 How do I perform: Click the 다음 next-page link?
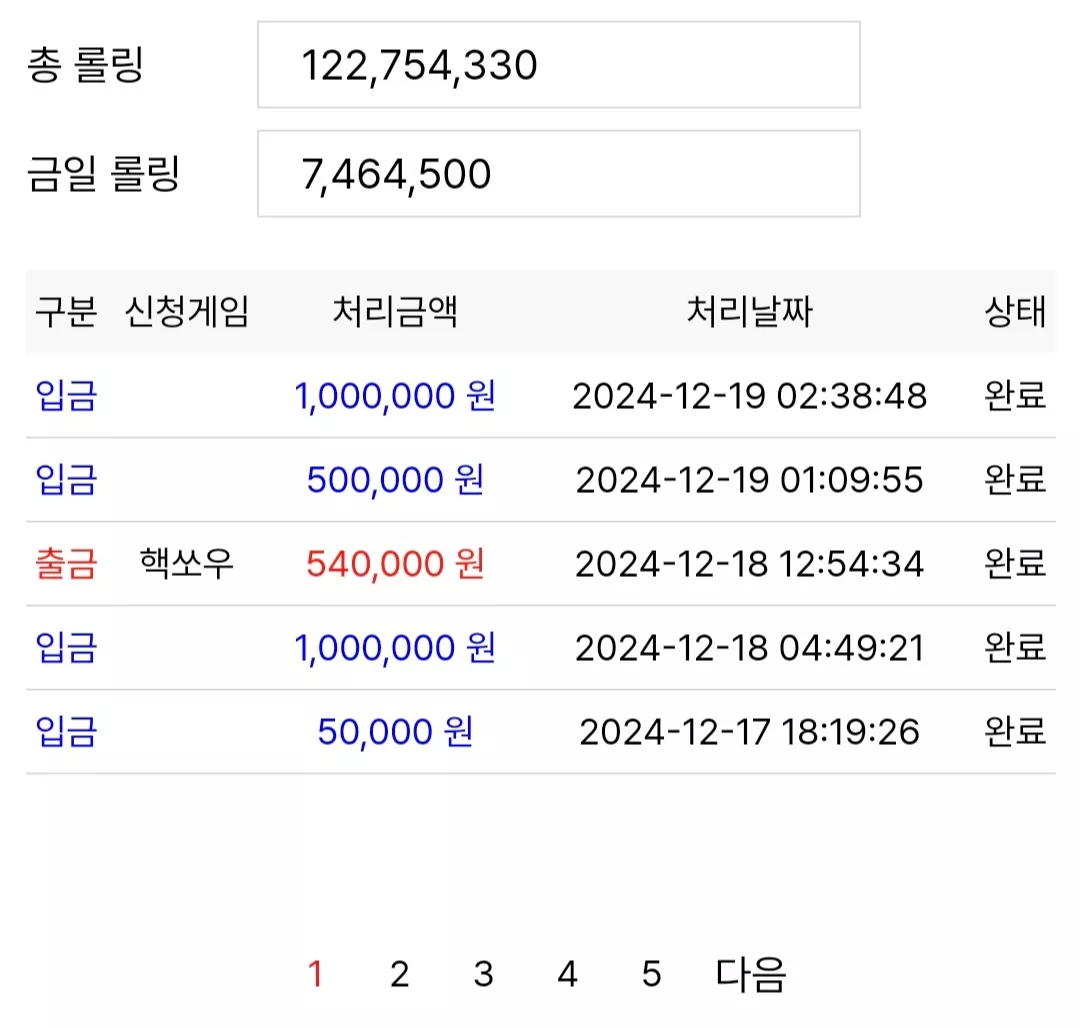pyautogui.click(x=751, y=974)
